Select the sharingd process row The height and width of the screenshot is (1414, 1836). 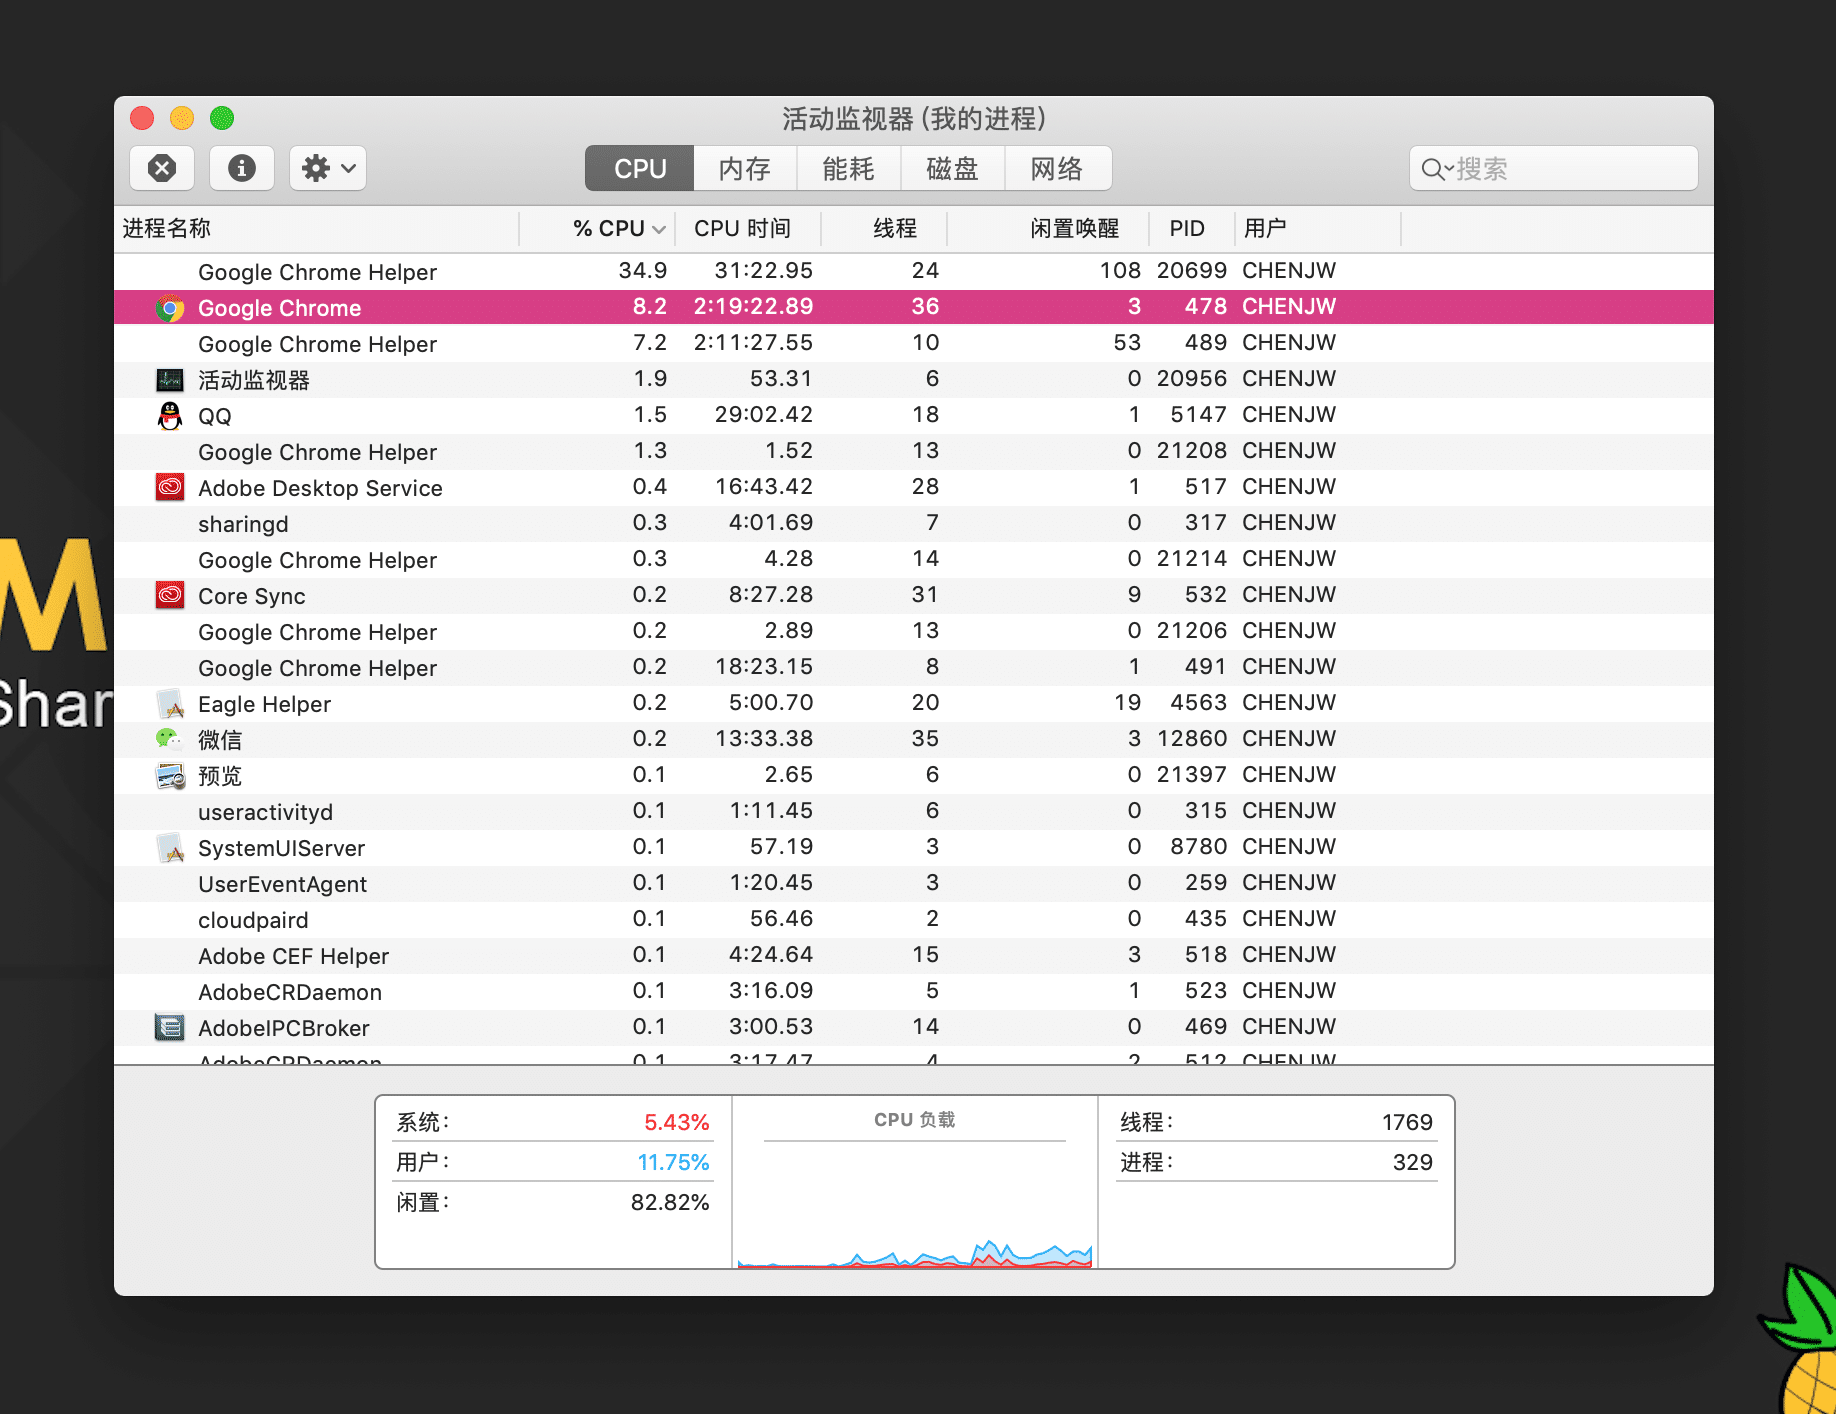click(914, 523)
